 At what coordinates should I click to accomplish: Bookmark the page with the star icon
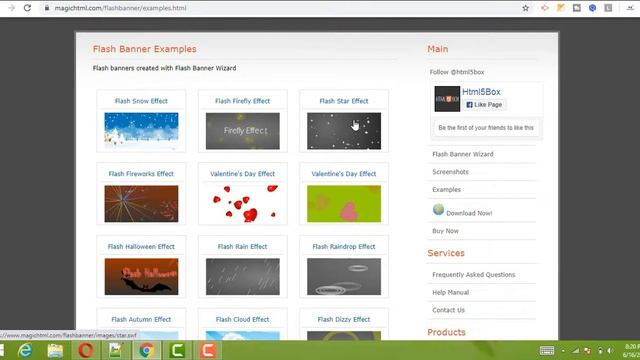[526, 8]
